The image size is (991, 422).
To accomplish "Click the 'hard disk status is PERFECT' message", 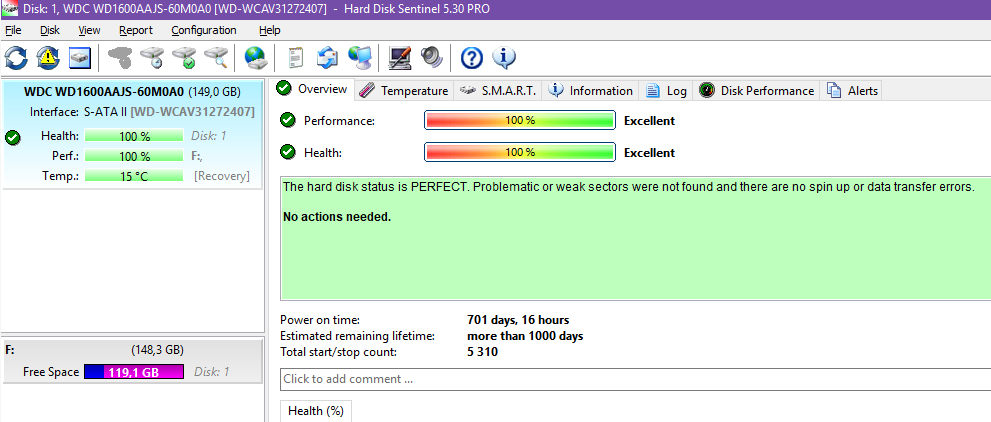I will [x=628, y=187].
